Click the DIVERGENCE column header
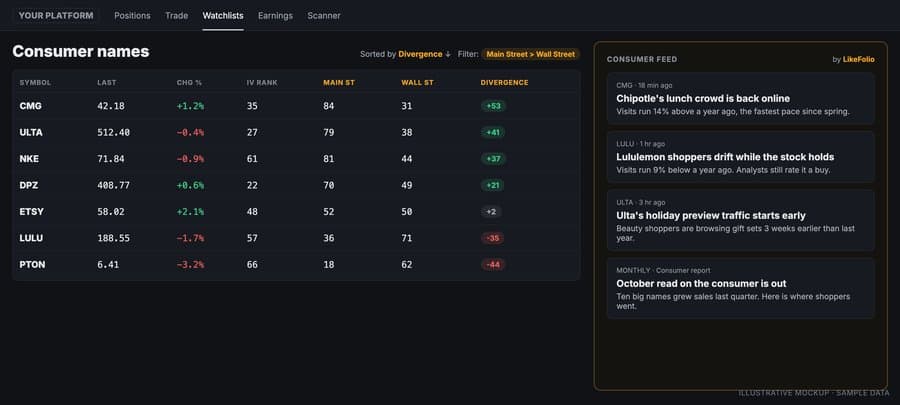Screen dimensions: 900x405 504,83
